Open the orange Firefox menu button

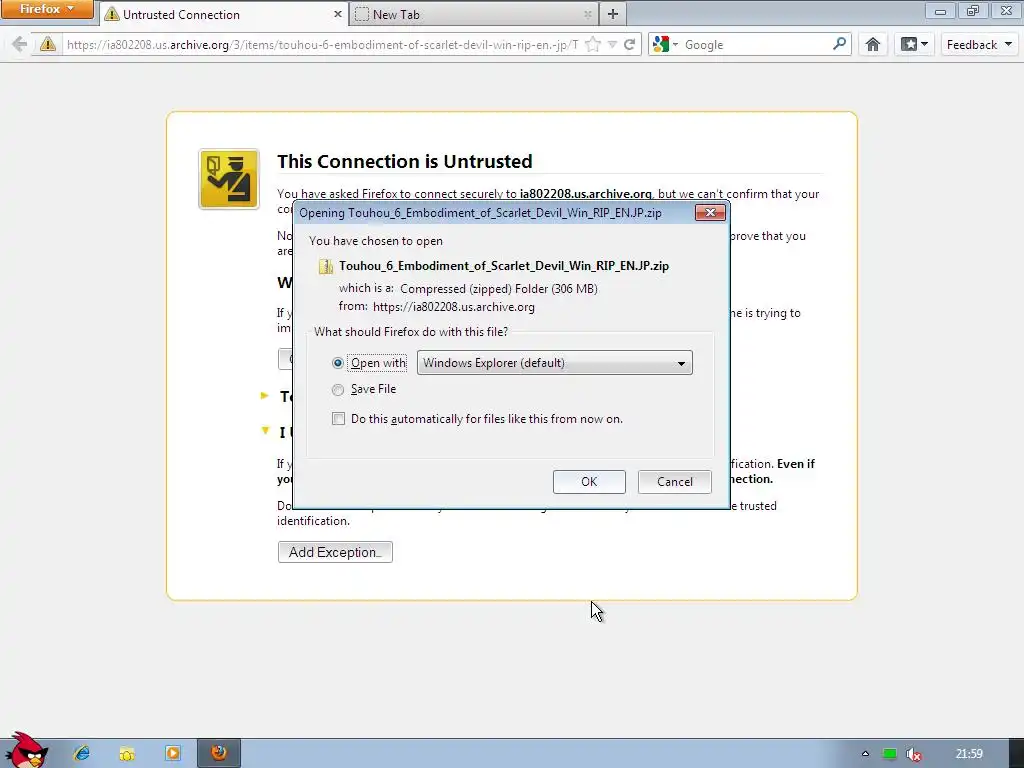(x=47, y=9)
